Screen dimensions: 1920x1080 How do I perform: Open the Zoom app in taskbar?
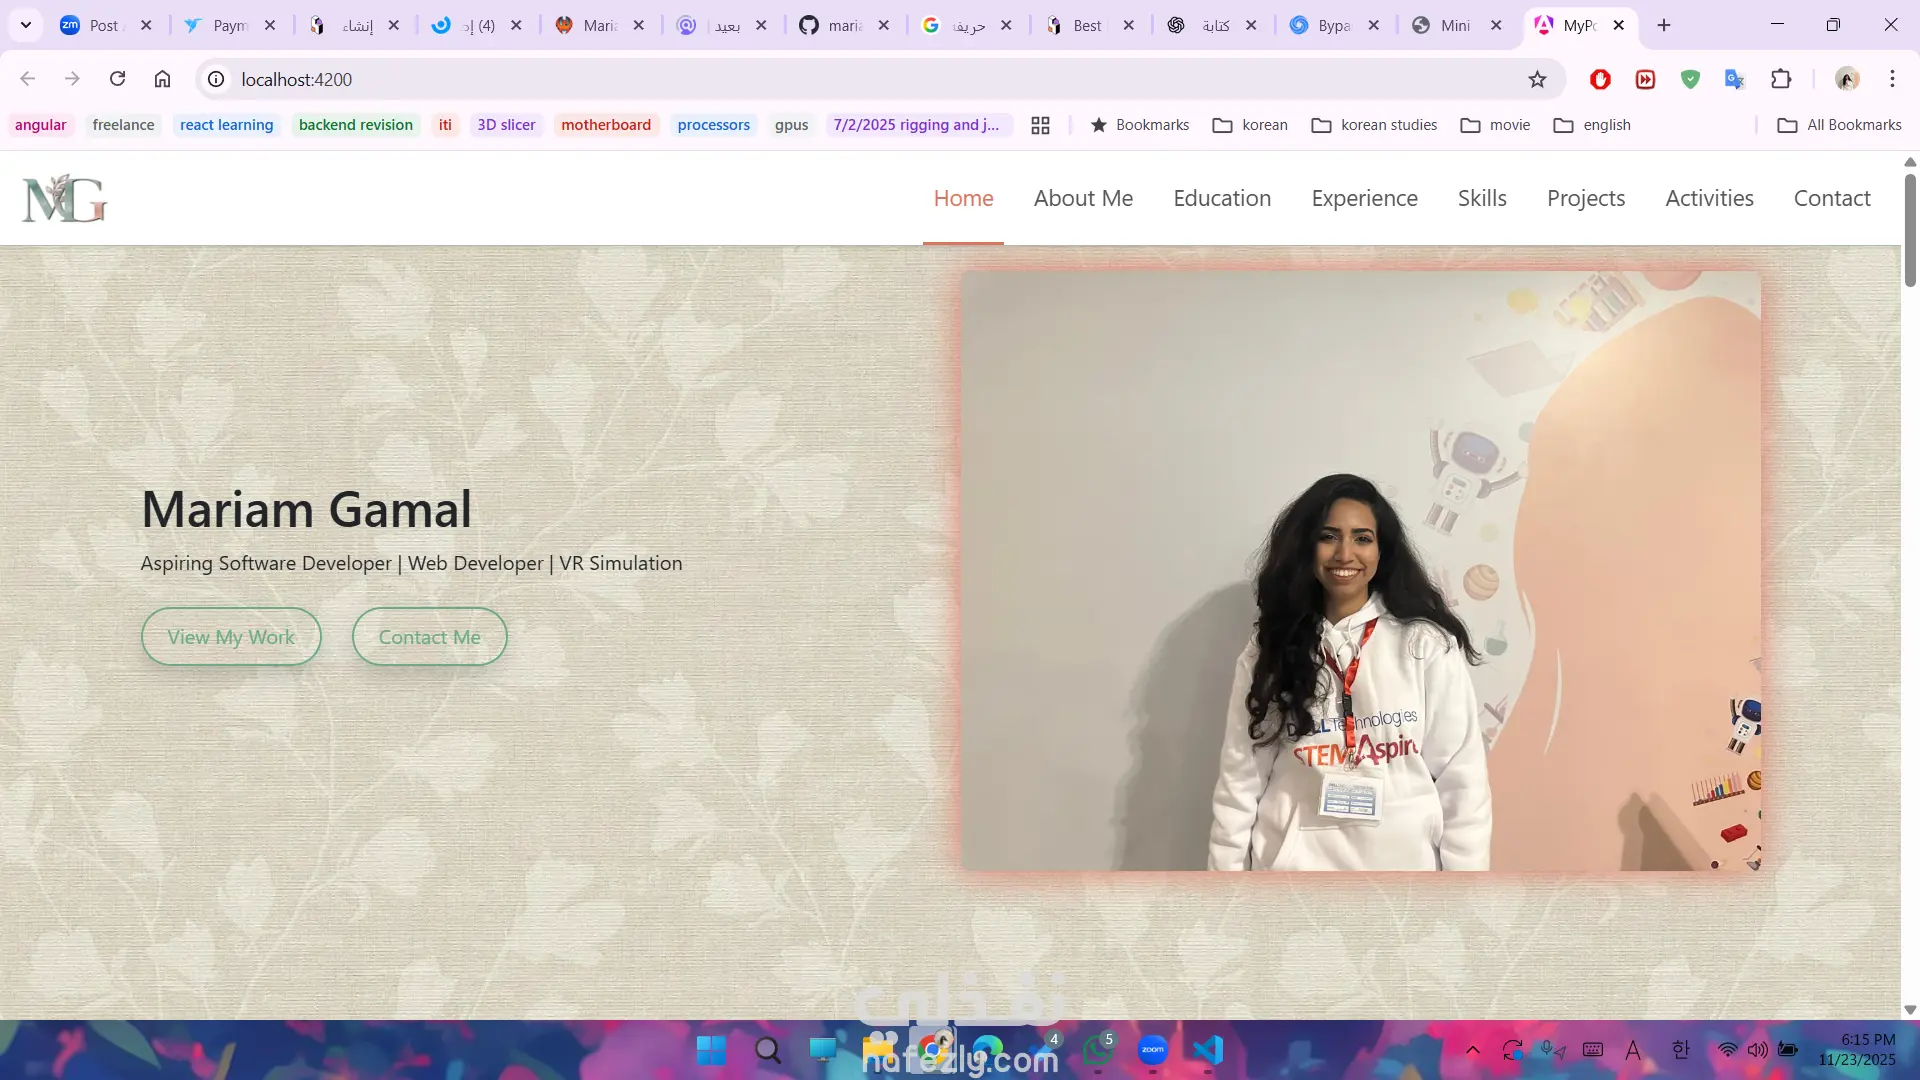1152,1049
